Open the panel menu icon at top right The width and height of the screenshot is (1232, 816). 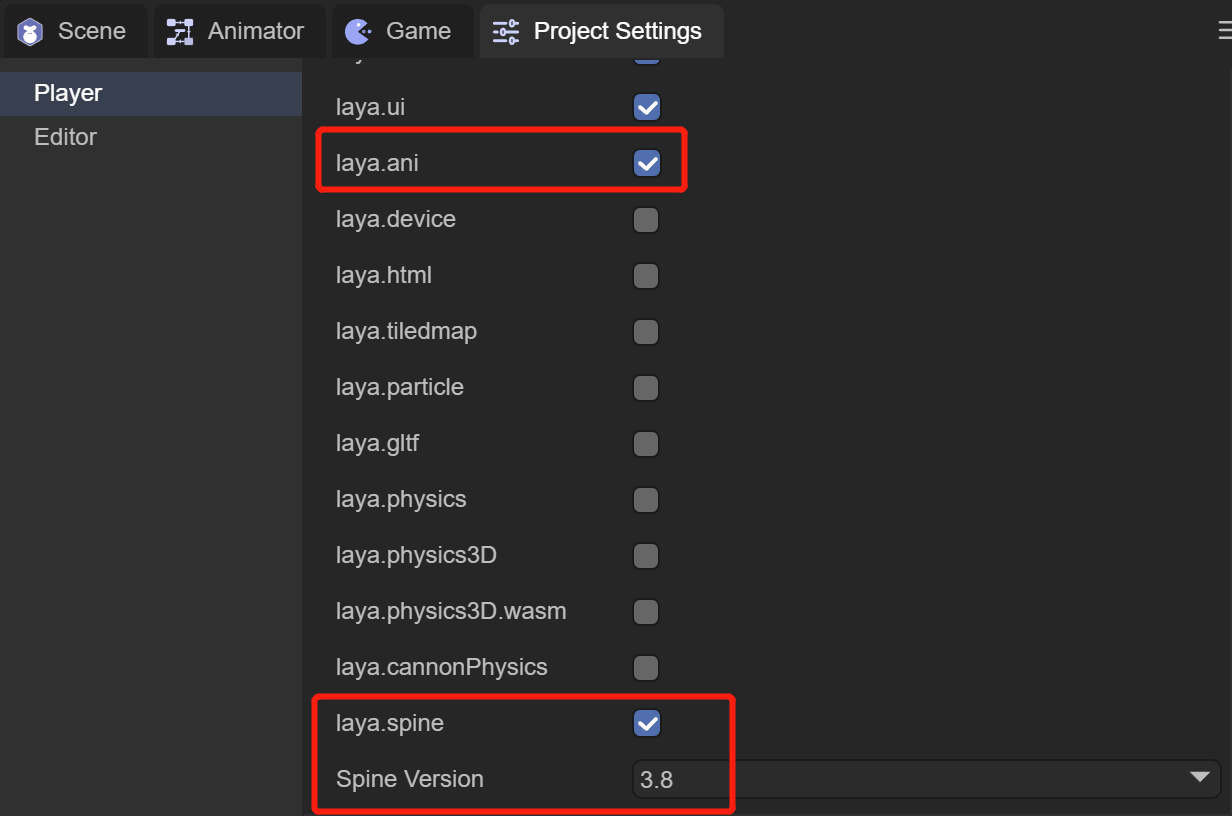point(1224,31)
